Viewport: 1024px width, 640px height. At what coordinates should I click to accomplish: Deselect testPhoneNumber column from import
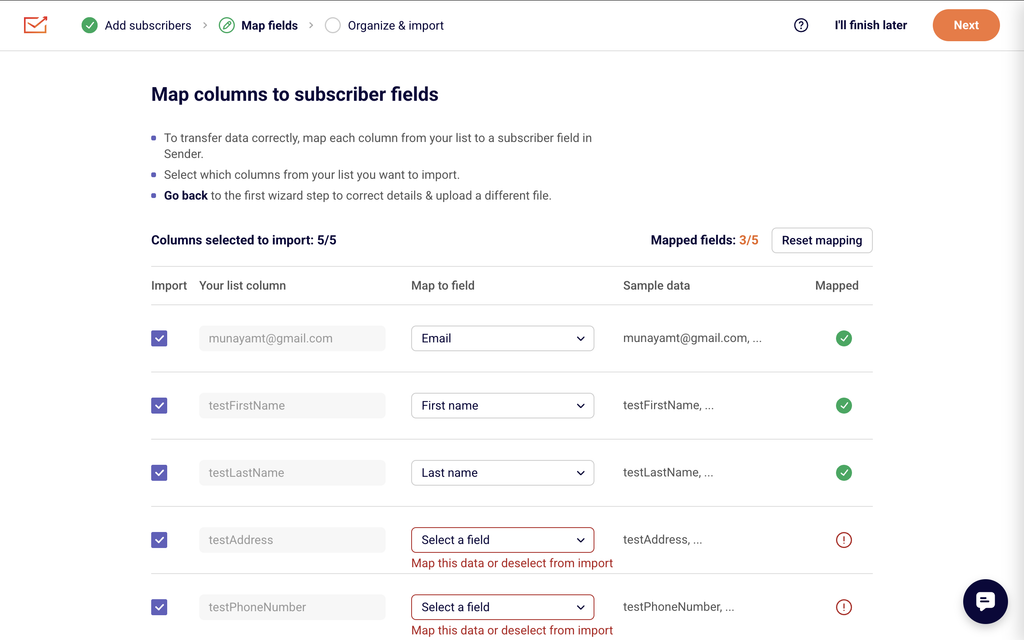[x=159, y=607]
